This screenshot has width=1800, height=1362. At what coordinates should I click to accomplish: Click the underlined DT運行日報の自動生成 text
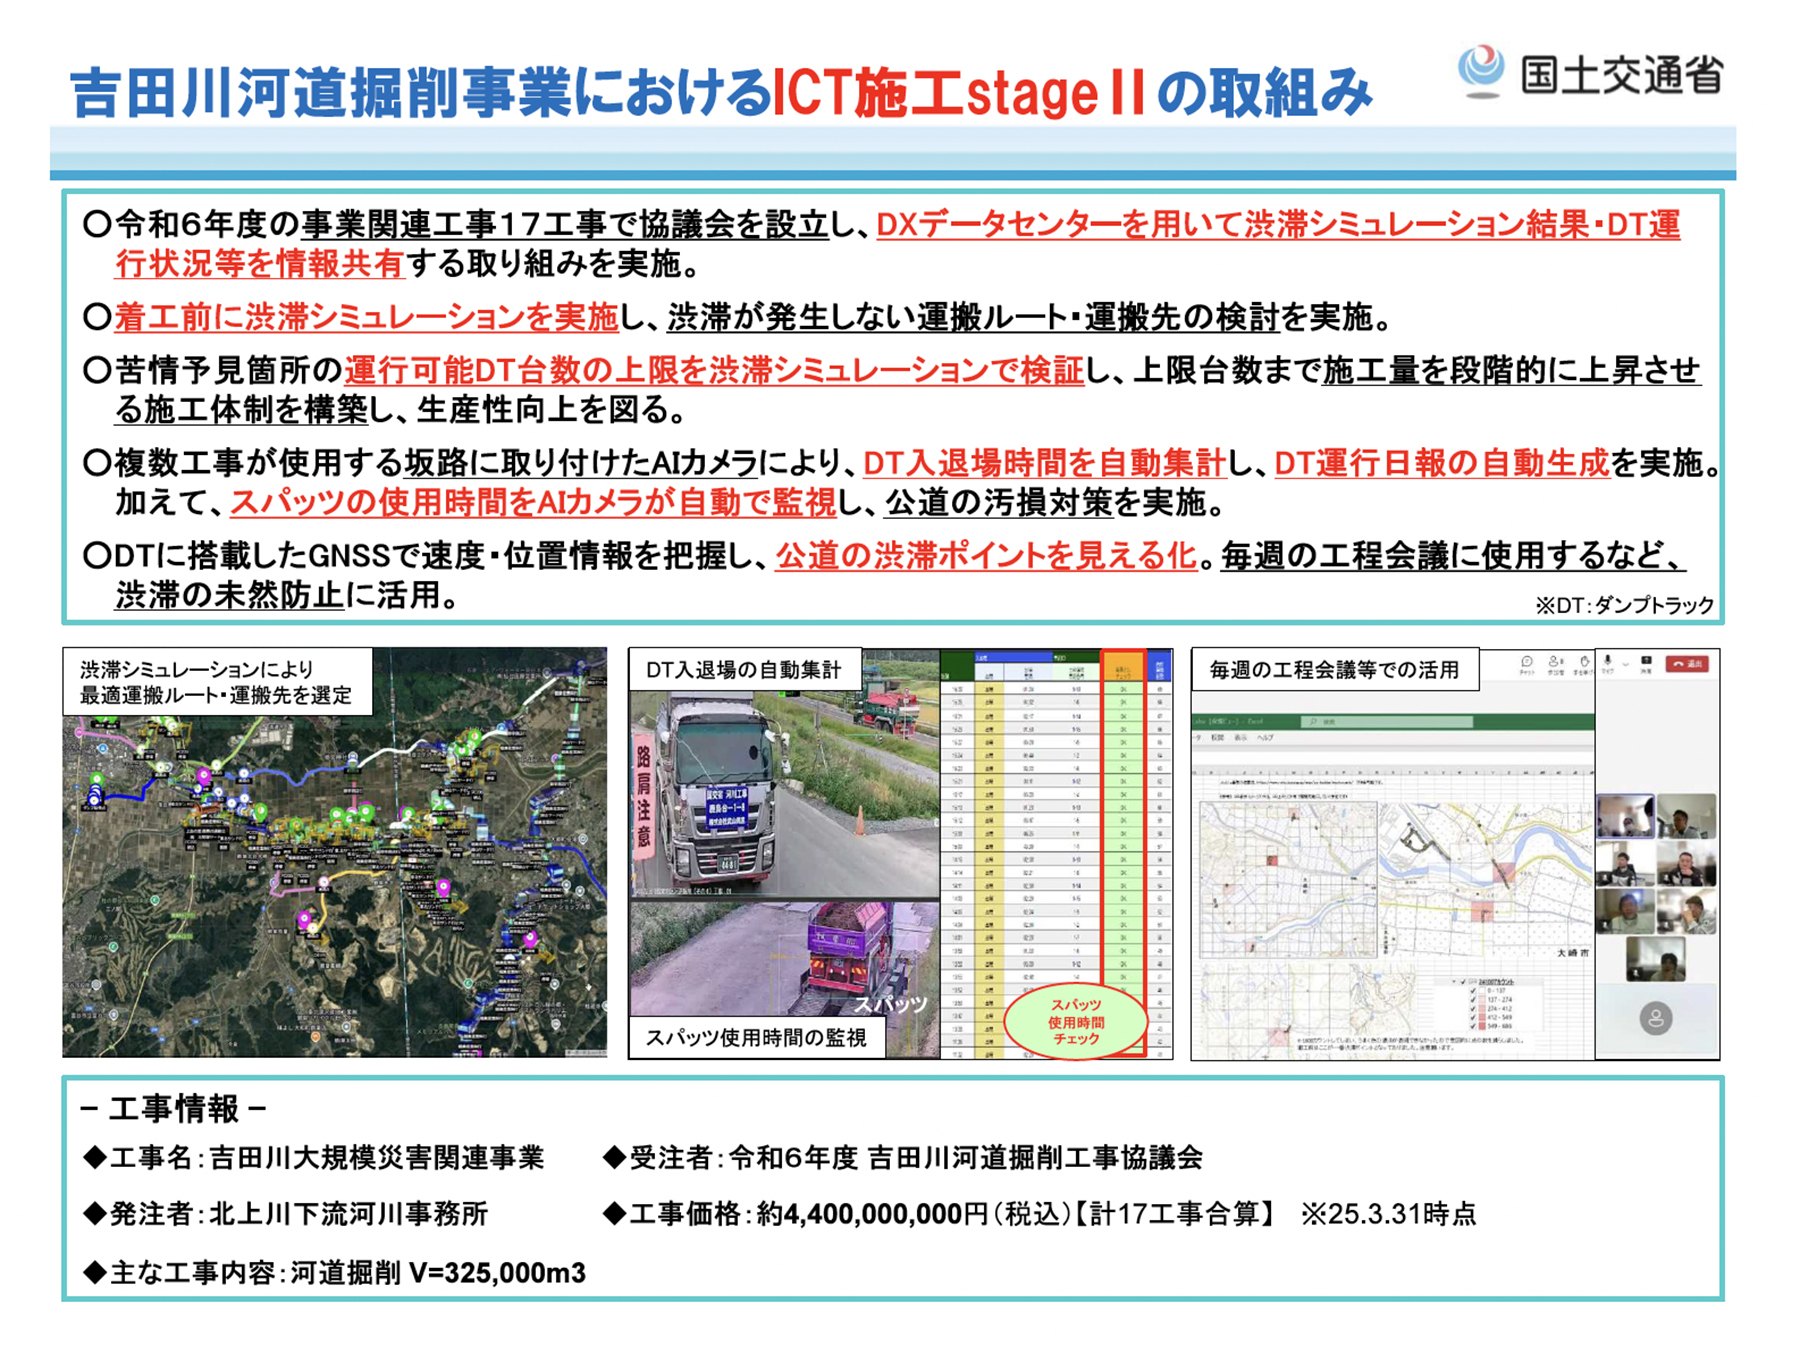[1441, 463]
